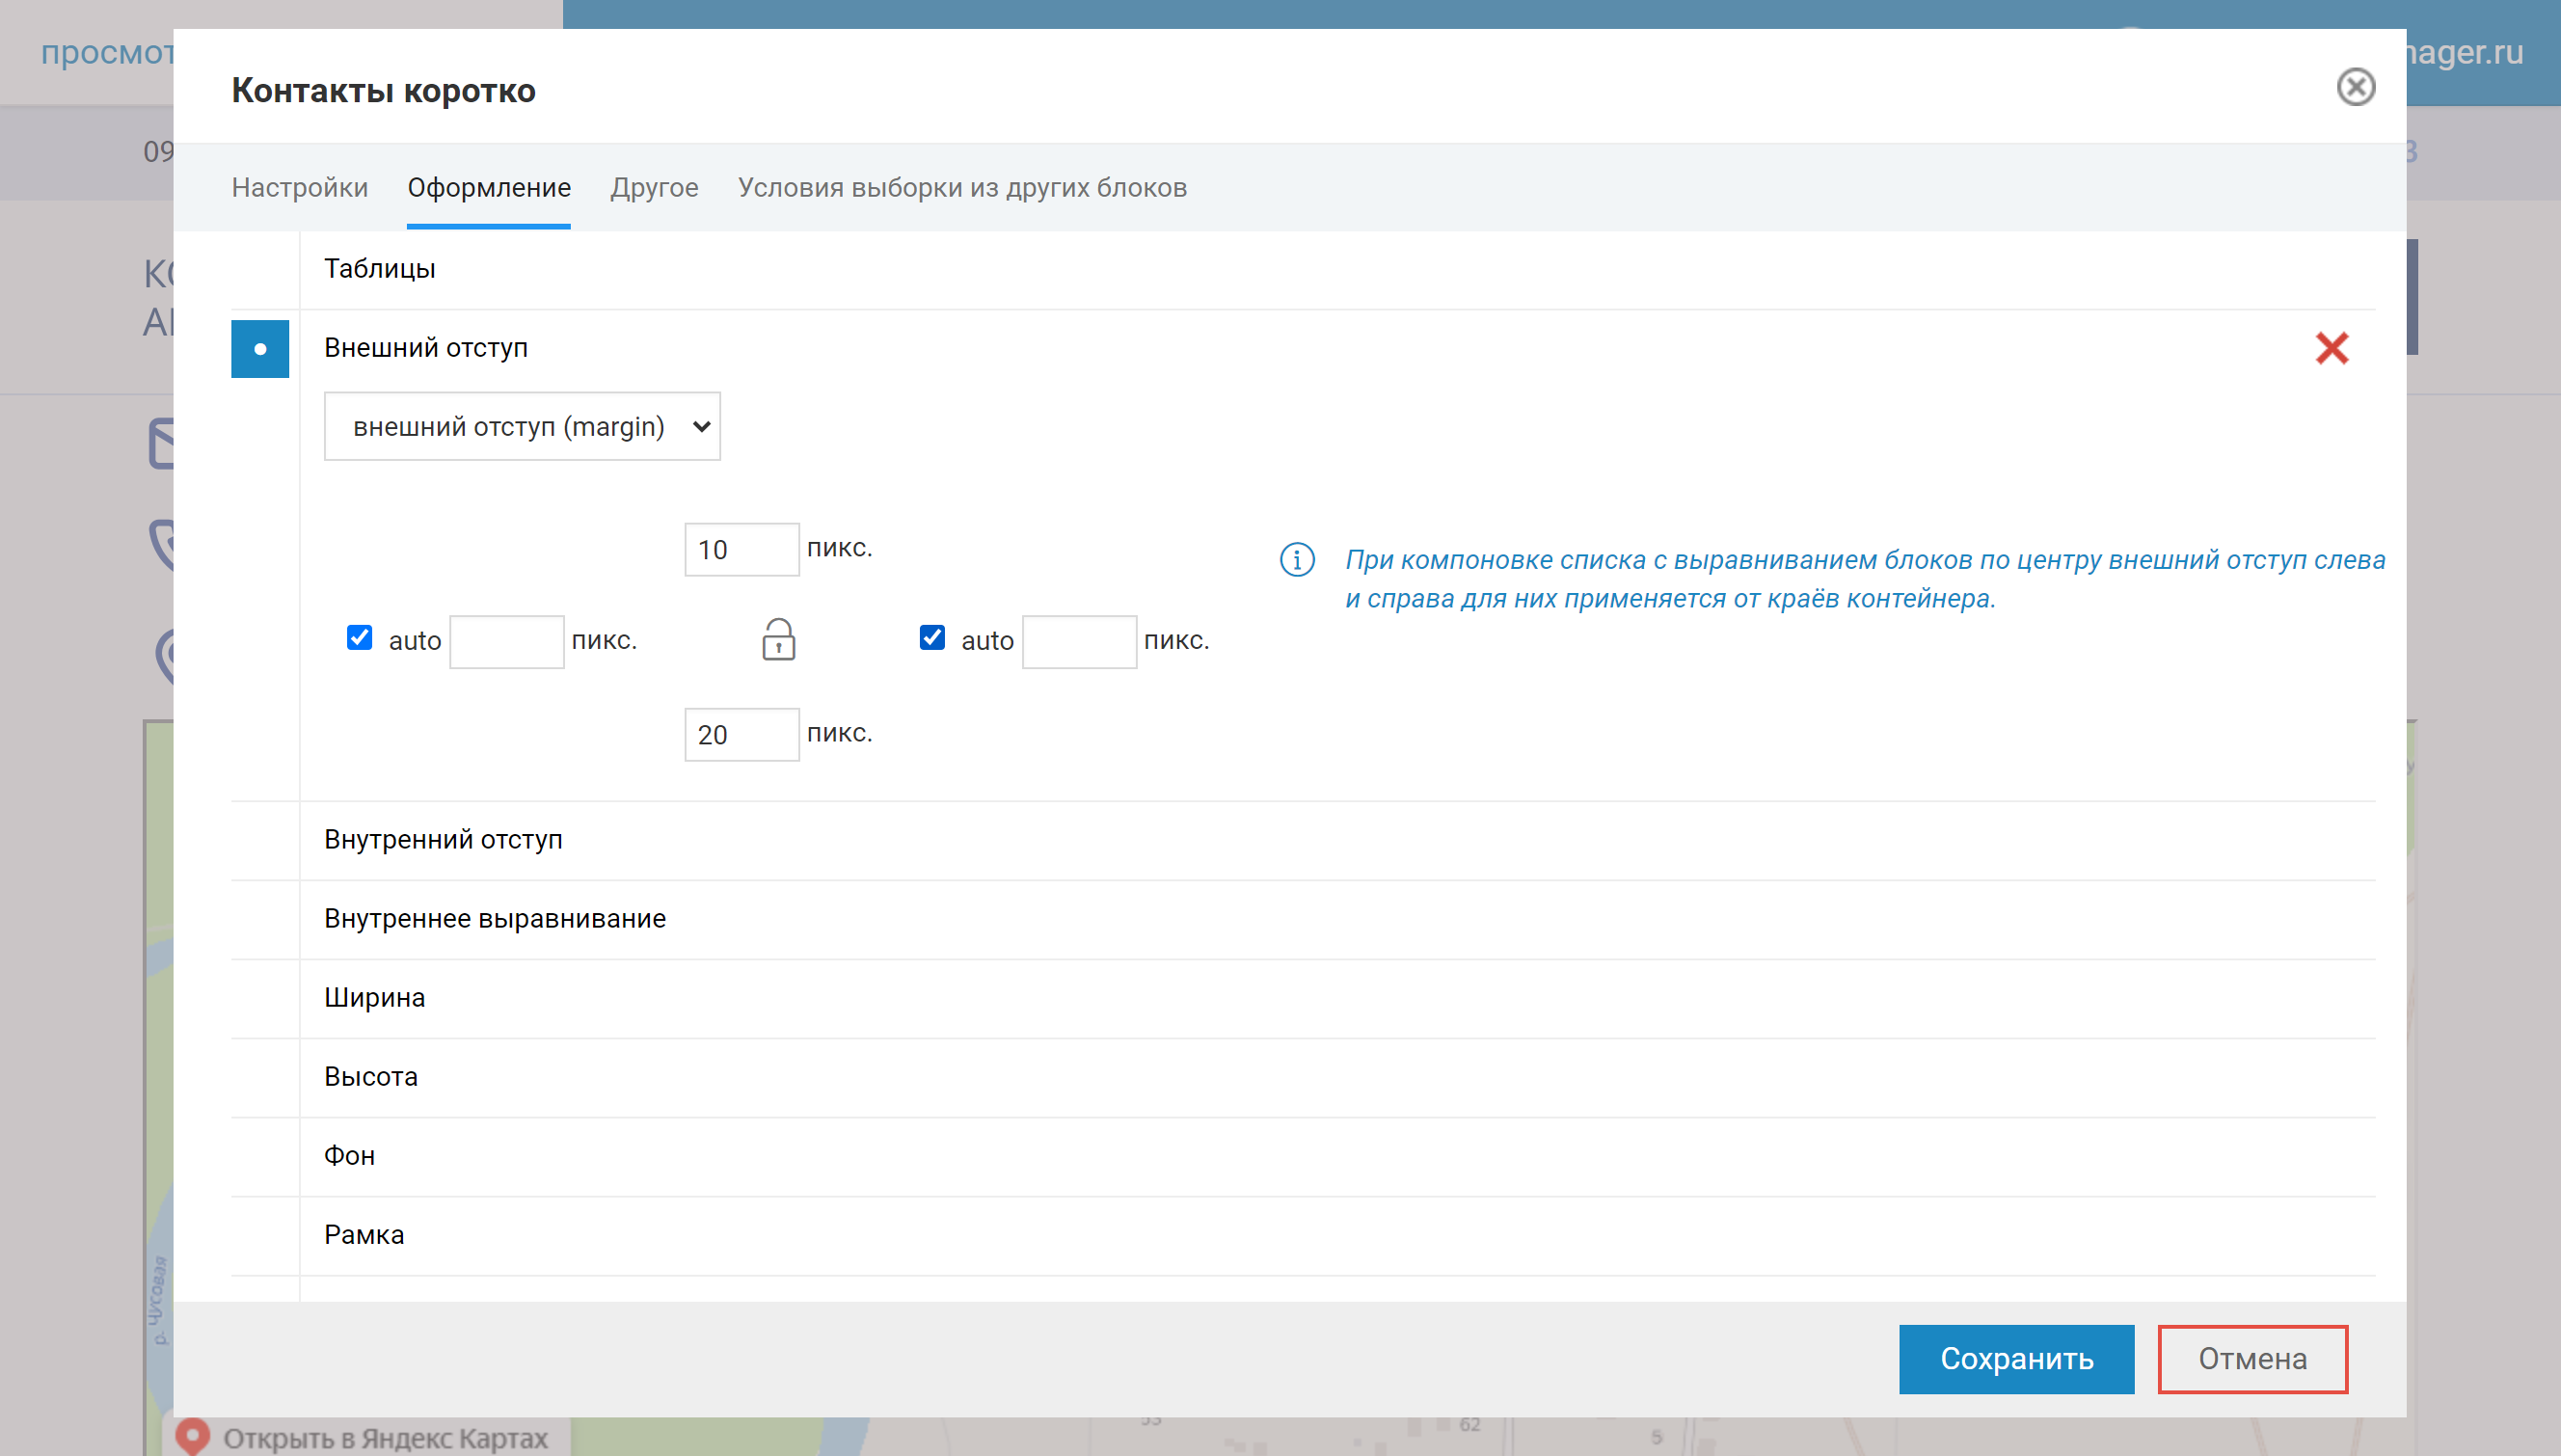Uncheck the right auto margin checkbox
The height and width of the screenshot is (1456, 2561).
[932, 638]
